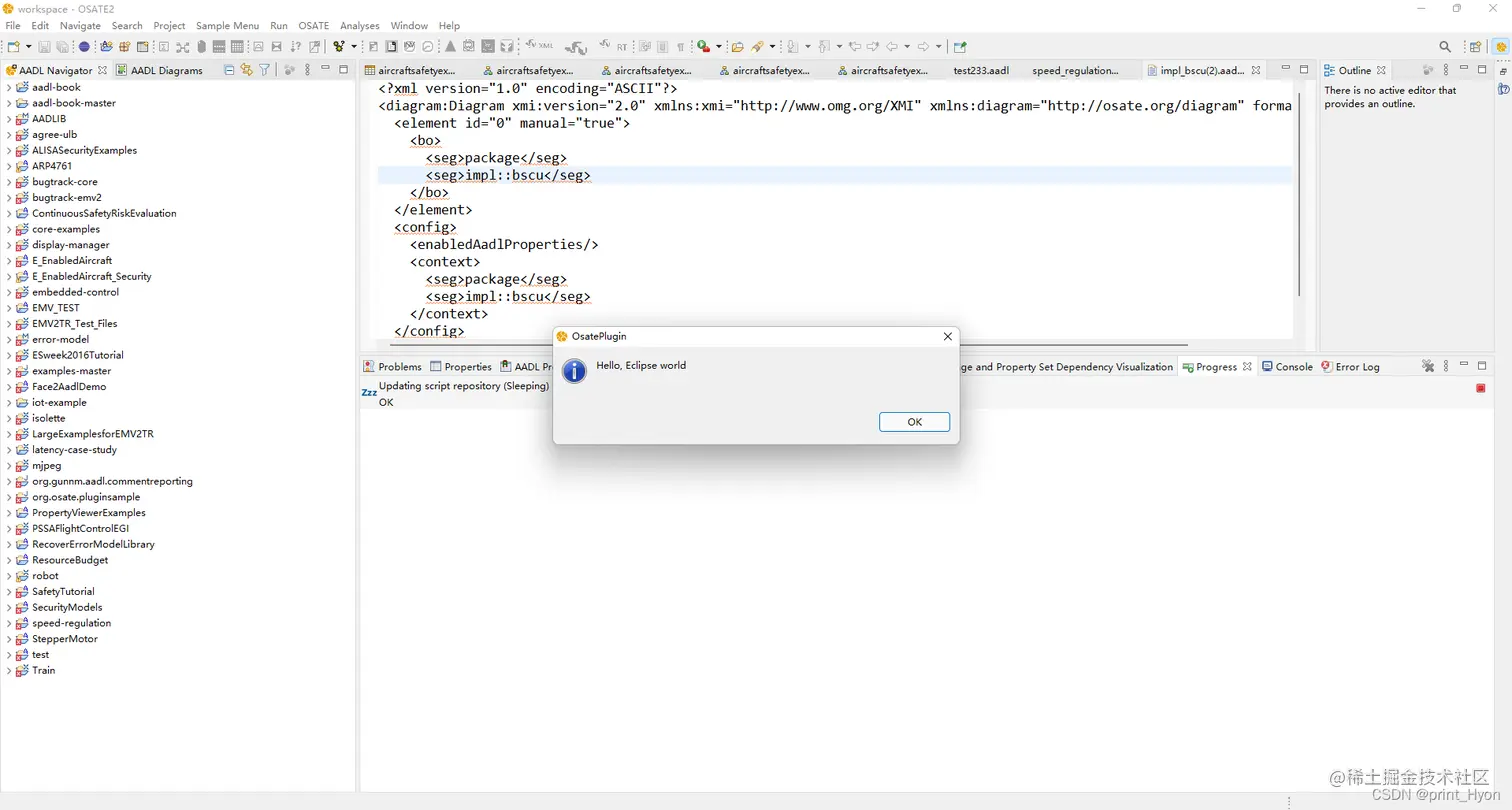Viewport: 1512px width, 810px height.
Task: Click the Pin Editor toolbar icon
Action: tap(960, 46)
